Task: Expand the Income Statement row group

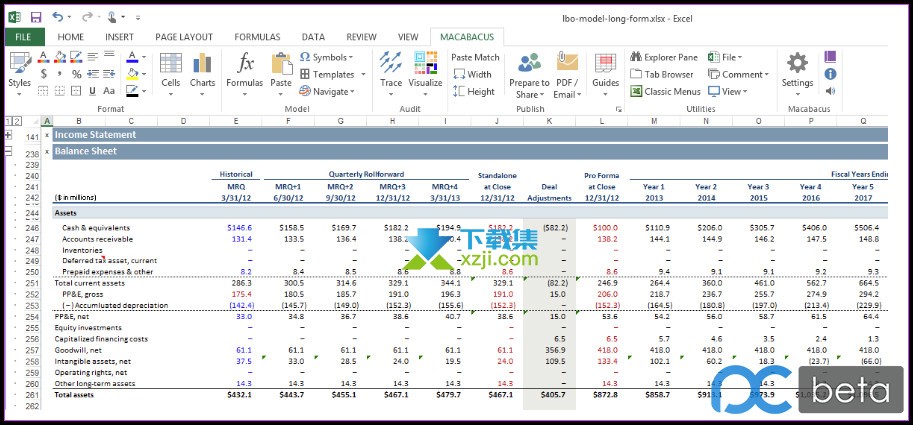Action: 8,136
